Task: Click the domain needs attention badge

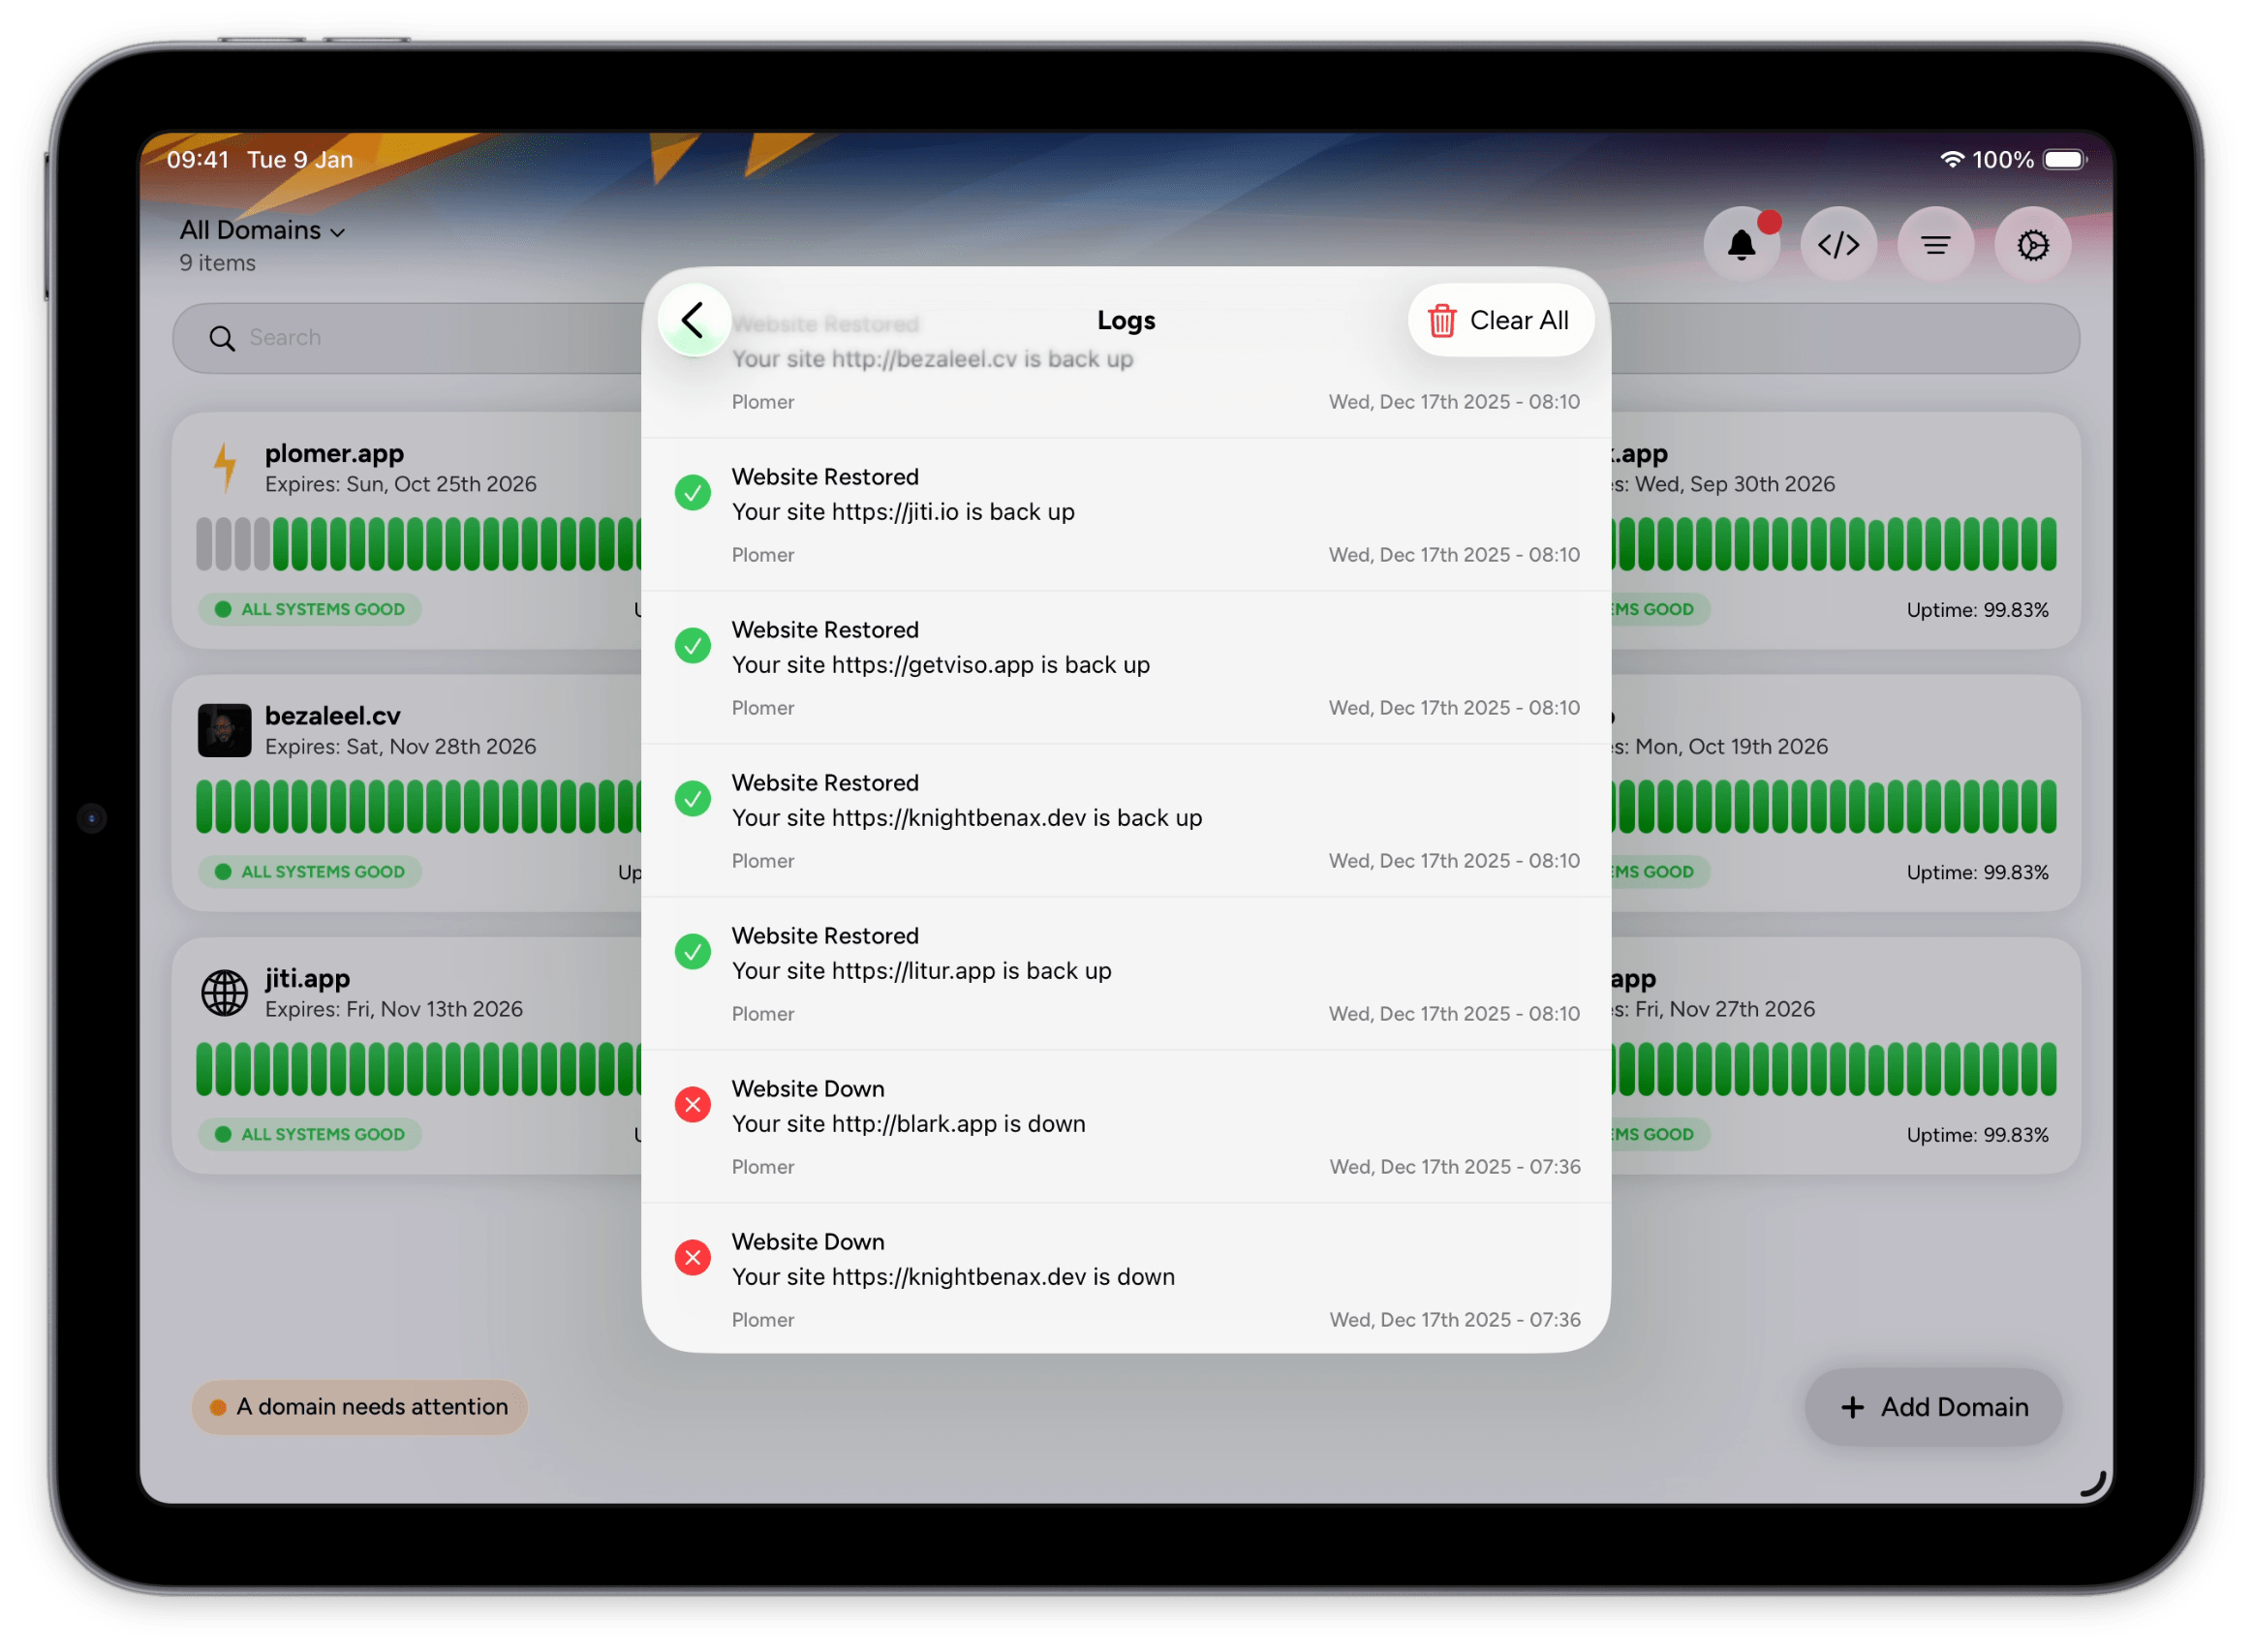Action: tap(359, 1407)
